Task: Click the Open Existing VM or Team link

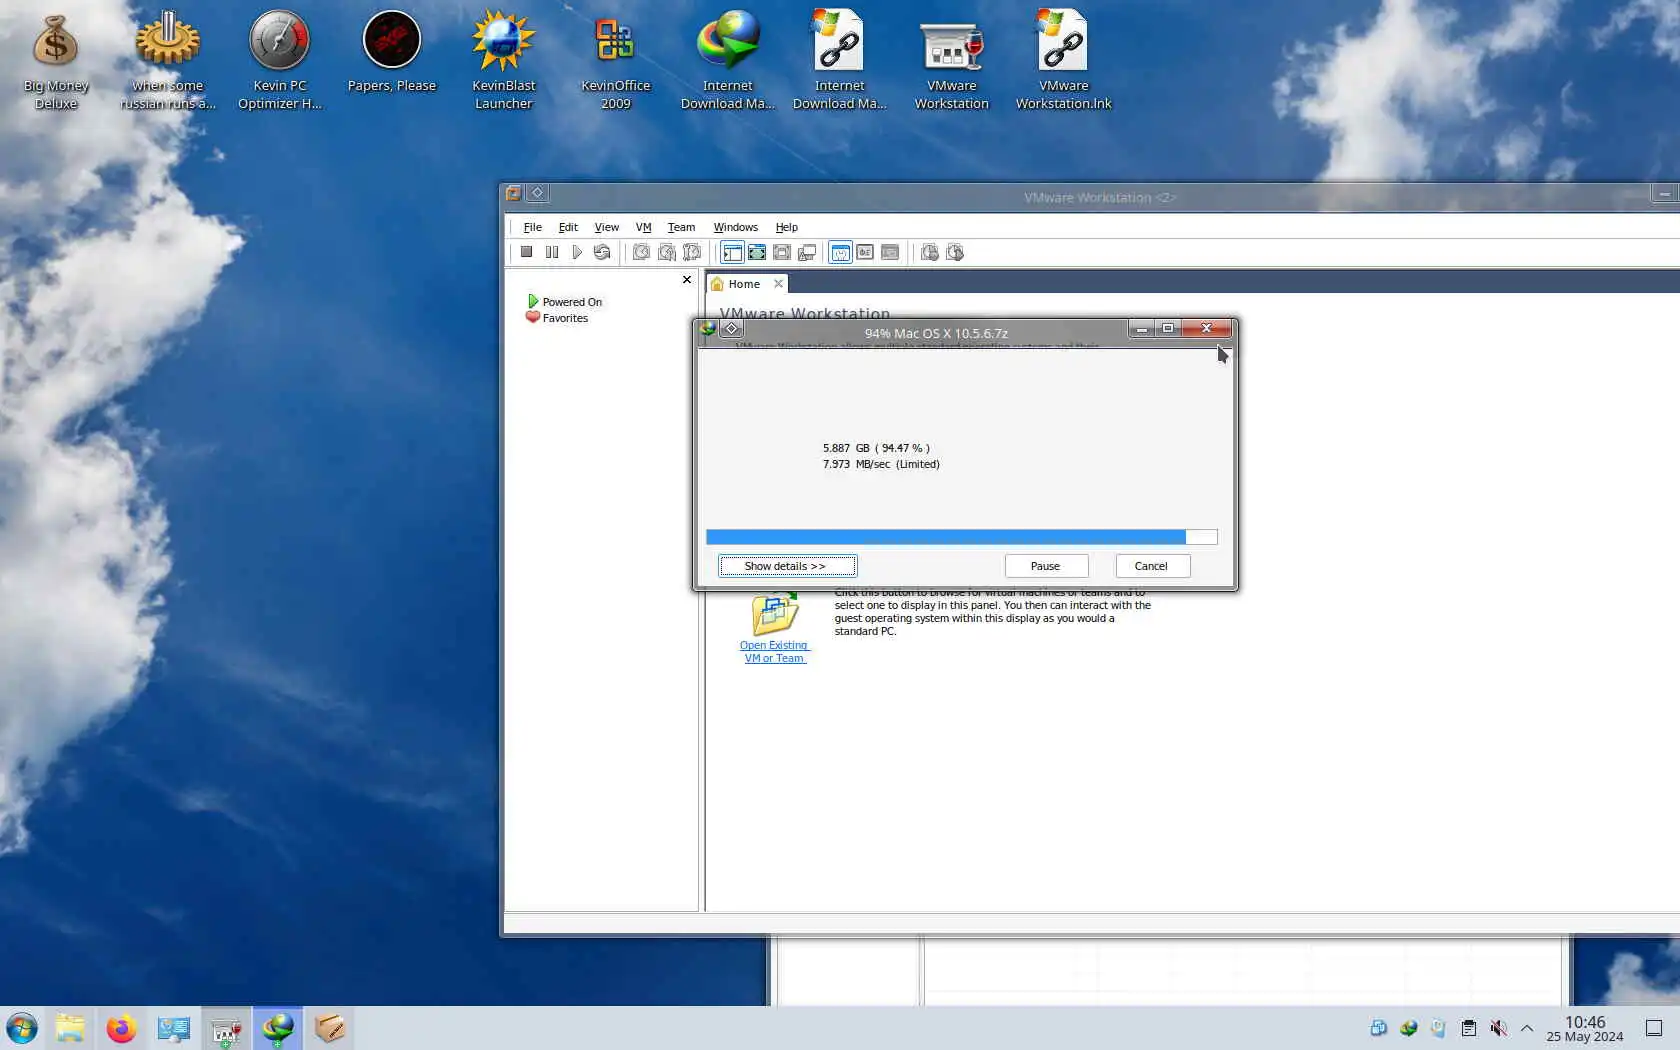Action: coord(774,652)
